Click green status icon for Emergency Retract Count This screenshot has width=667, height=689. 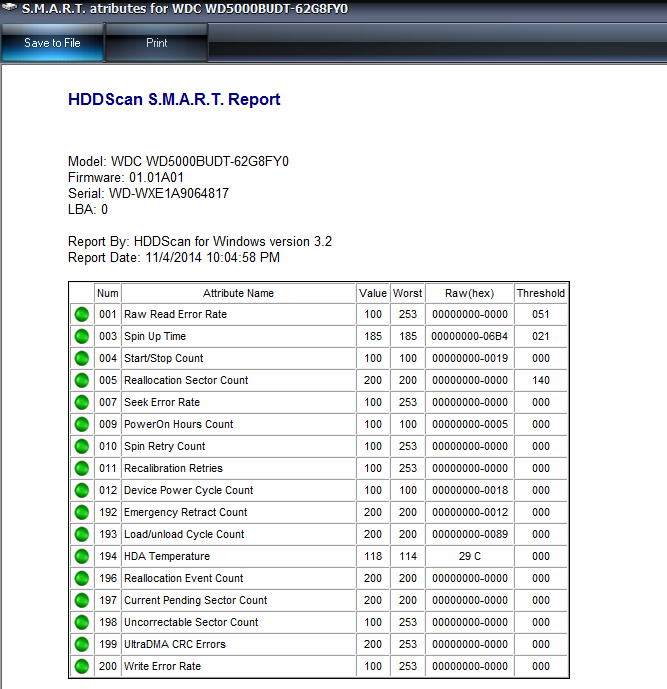[82, 512]
